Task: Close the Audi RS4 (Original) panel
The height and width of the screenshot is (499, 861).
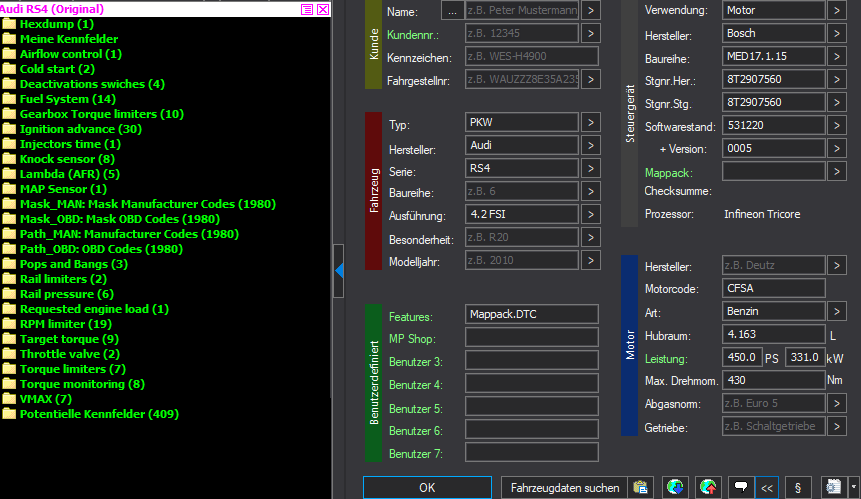Action: [x=323, y=9]
